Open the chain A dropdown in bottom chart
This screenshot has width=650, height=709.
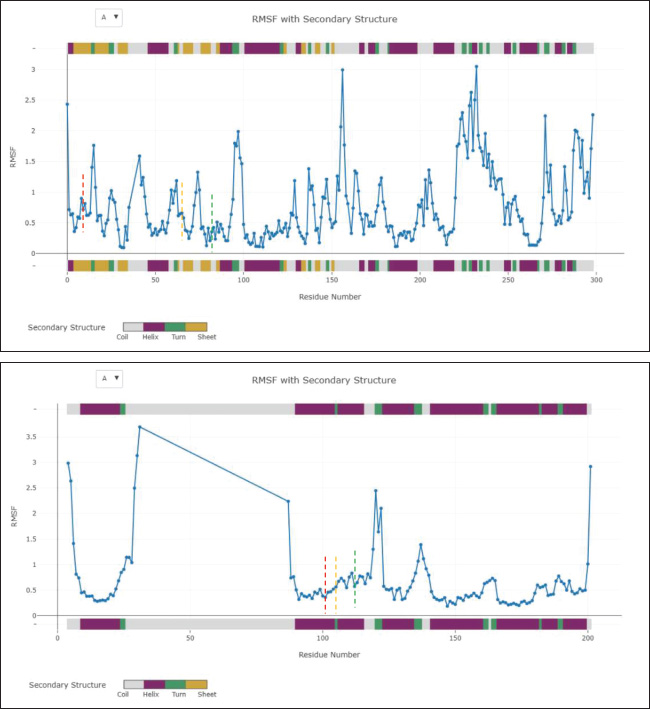[x=109, y=378]
